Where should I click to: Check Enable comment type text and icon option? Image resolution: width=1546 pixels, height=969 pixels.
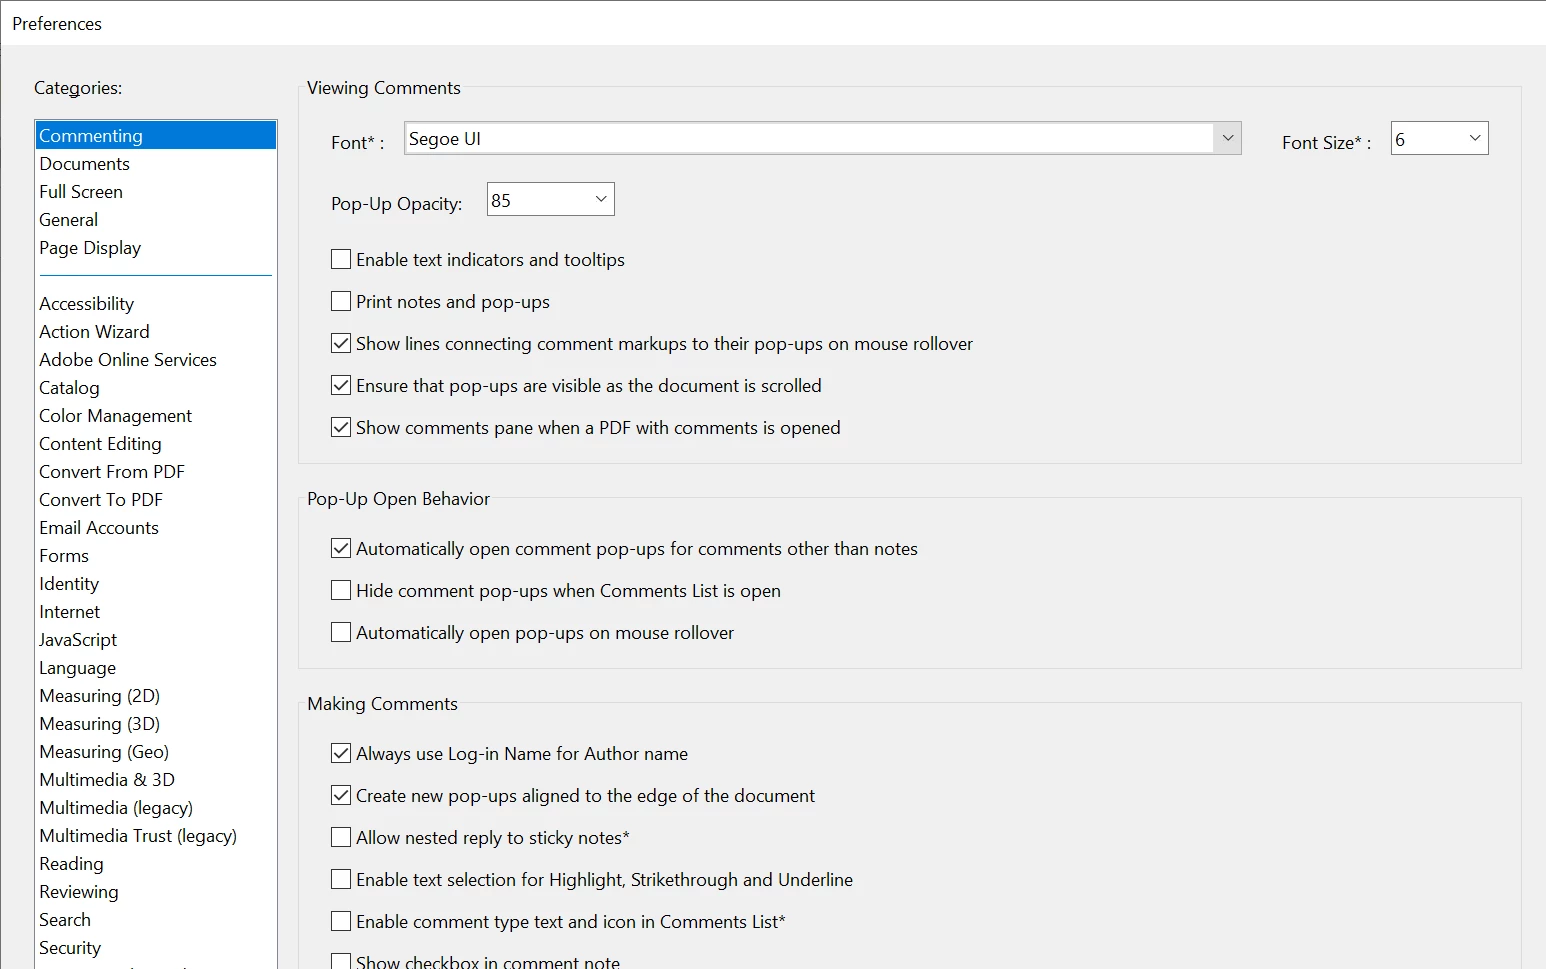(341, 922)
